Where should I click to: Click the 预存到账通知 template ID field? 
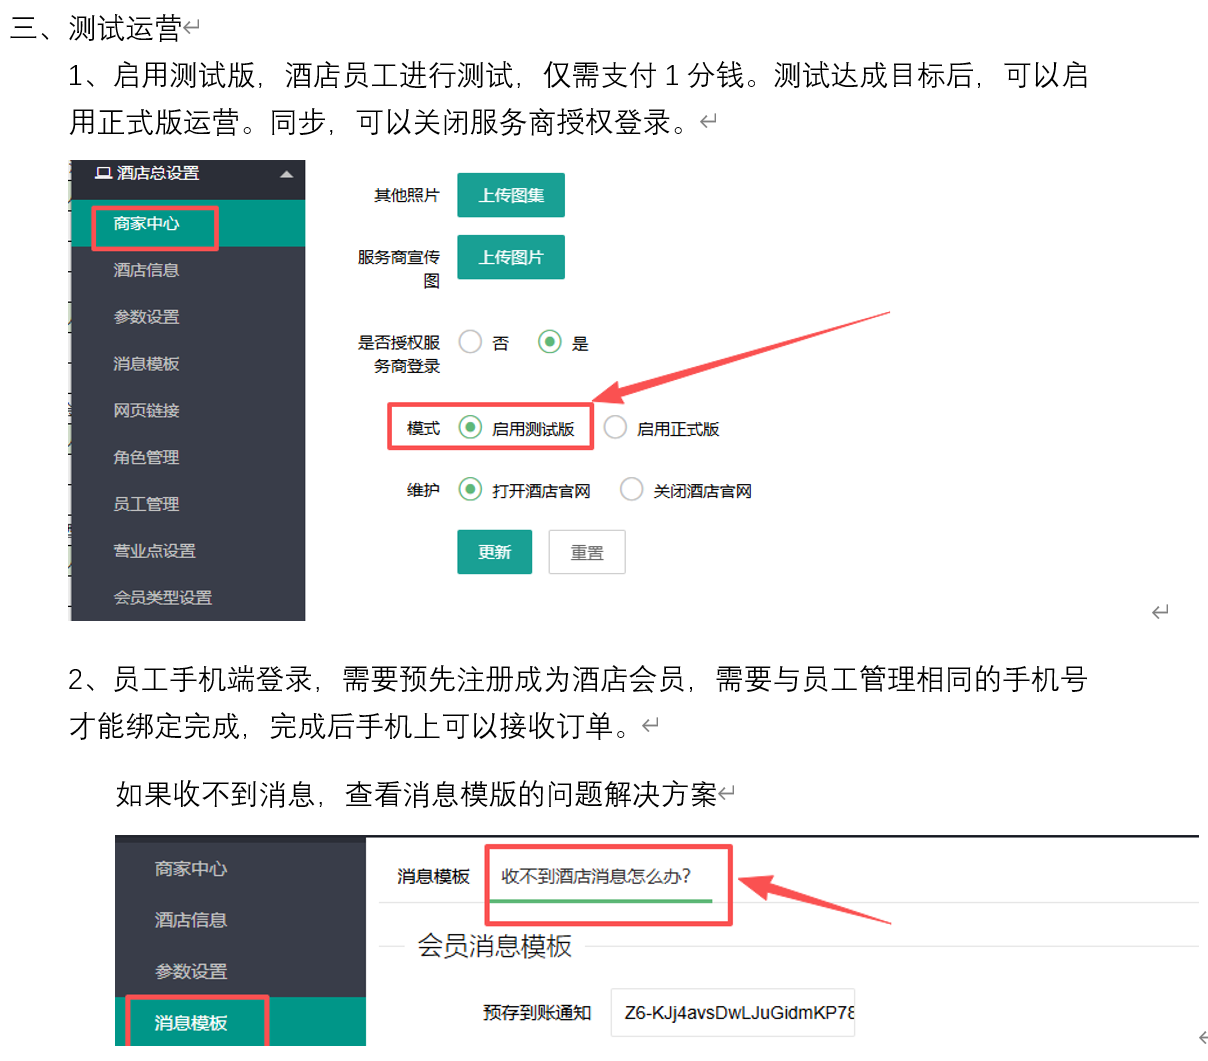coord(733,1013)
